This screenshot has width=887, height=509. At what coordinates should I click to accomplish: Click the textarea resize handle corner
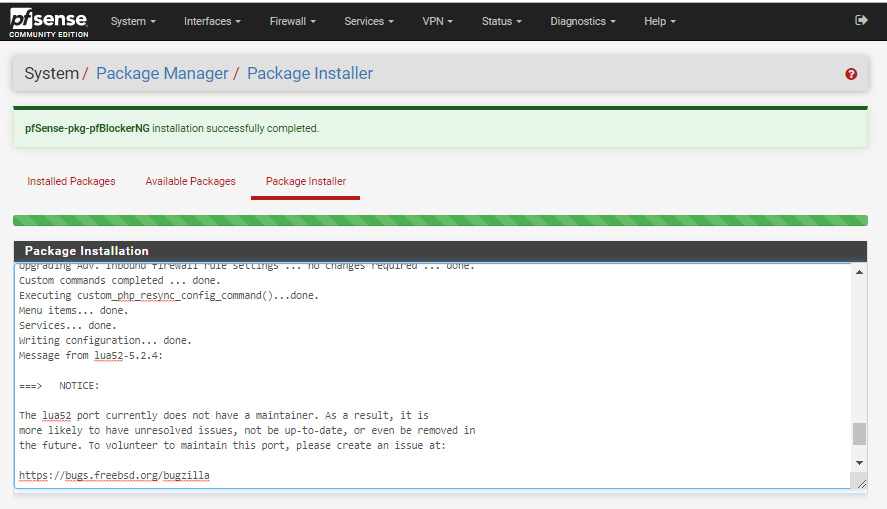tap(861, 483)
